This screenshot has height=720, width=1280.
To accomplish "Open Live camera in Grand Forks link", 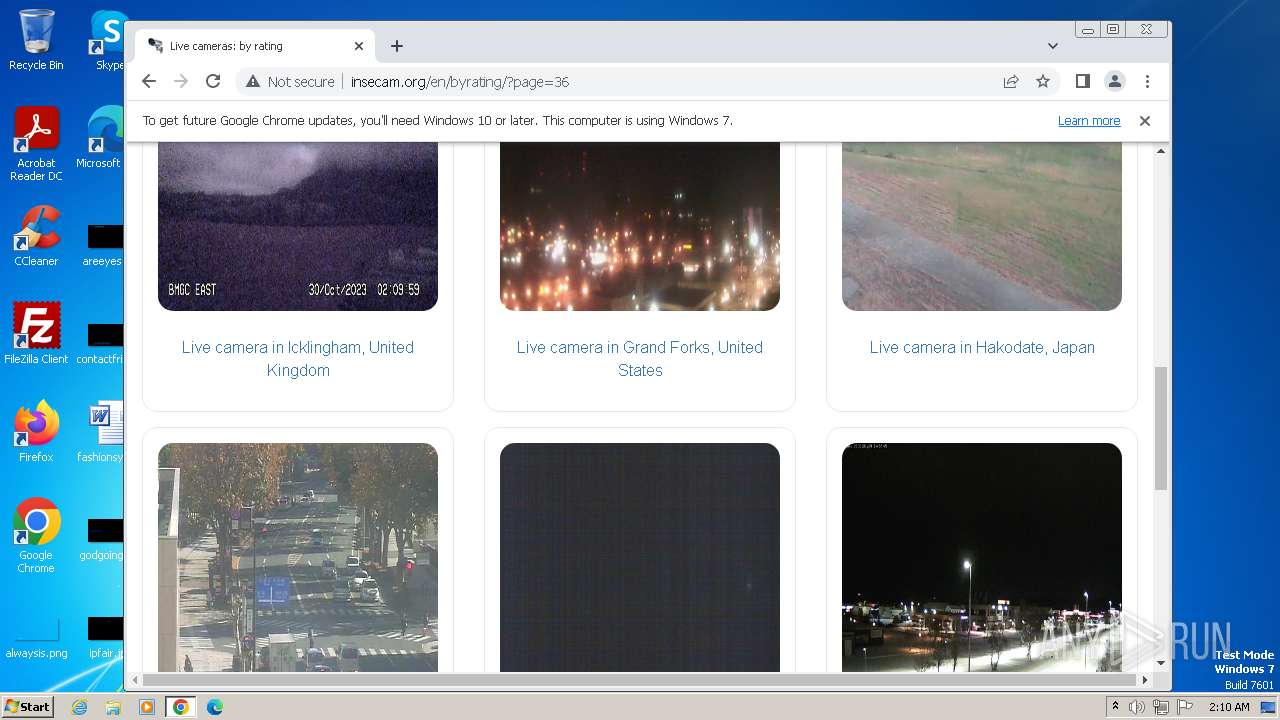I will coord(640,358).
